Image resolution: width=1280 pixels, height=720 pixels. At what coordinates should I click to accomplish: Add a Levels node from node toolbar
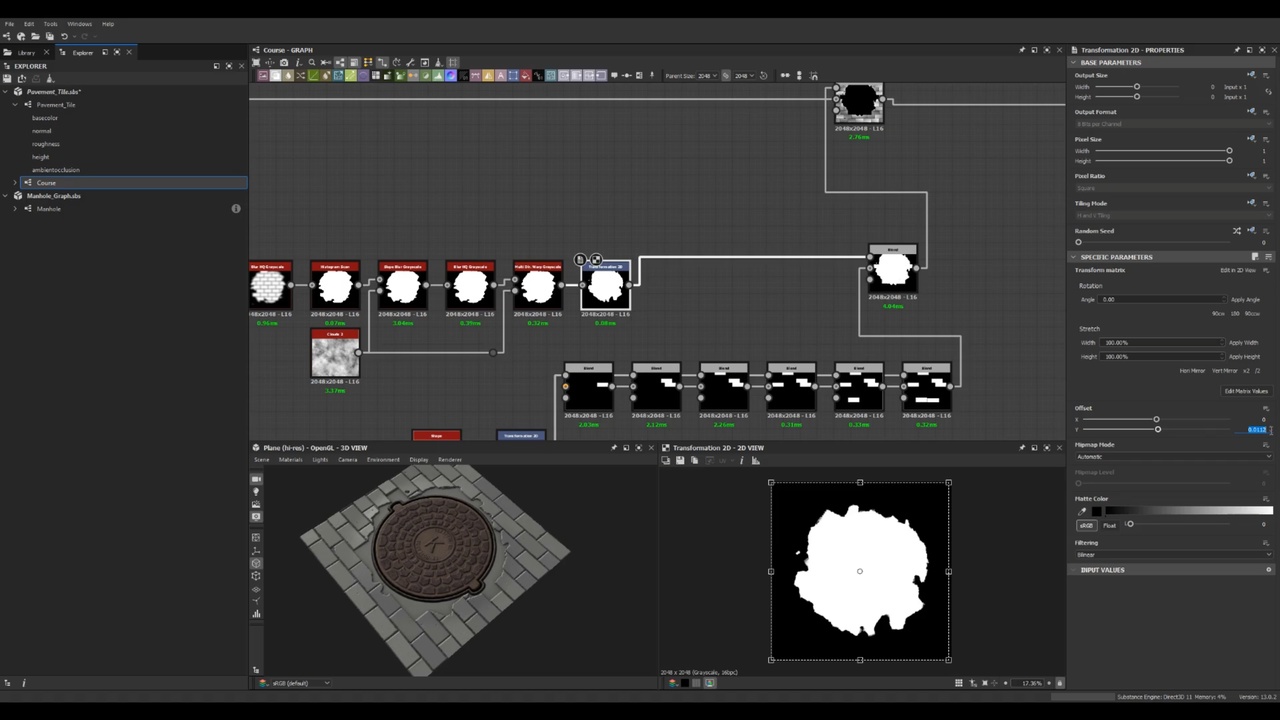click(x=438, y=75)
